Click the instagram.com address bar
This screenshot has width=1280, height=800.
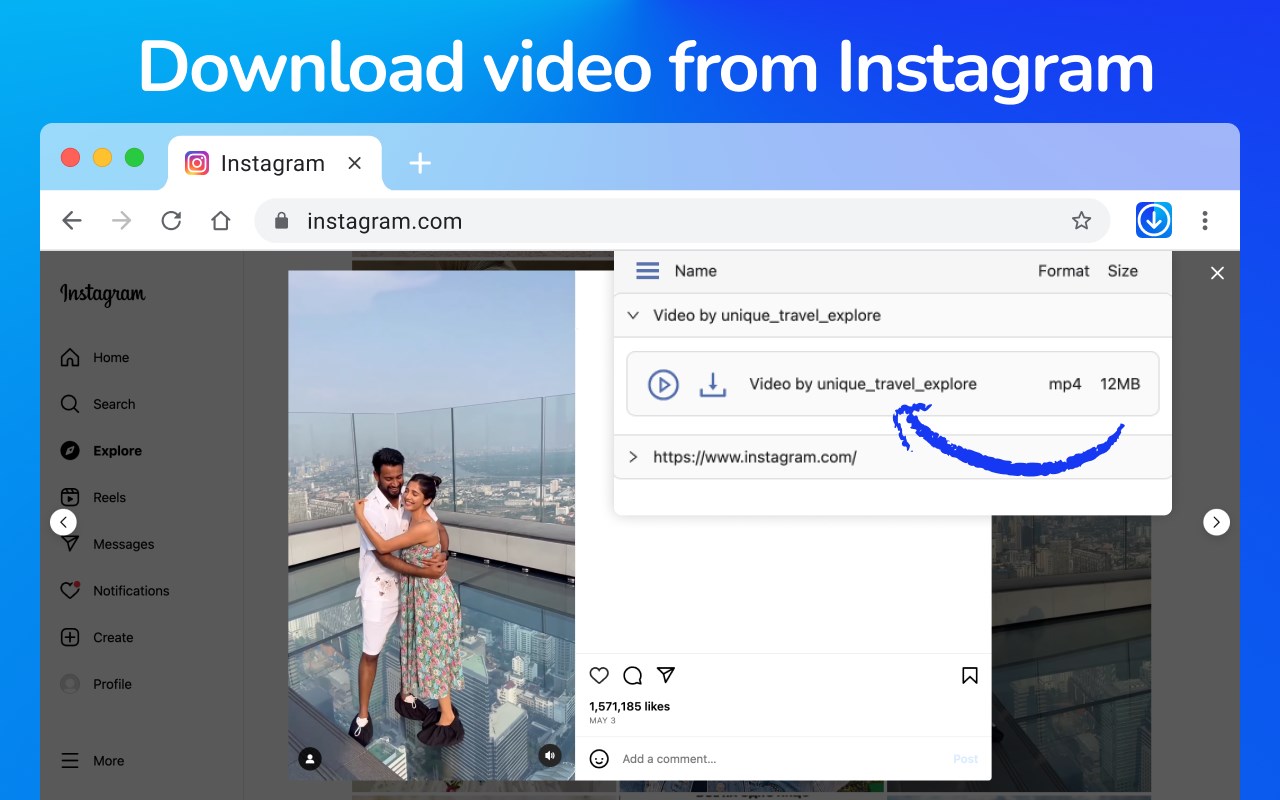tap(682, 221)
